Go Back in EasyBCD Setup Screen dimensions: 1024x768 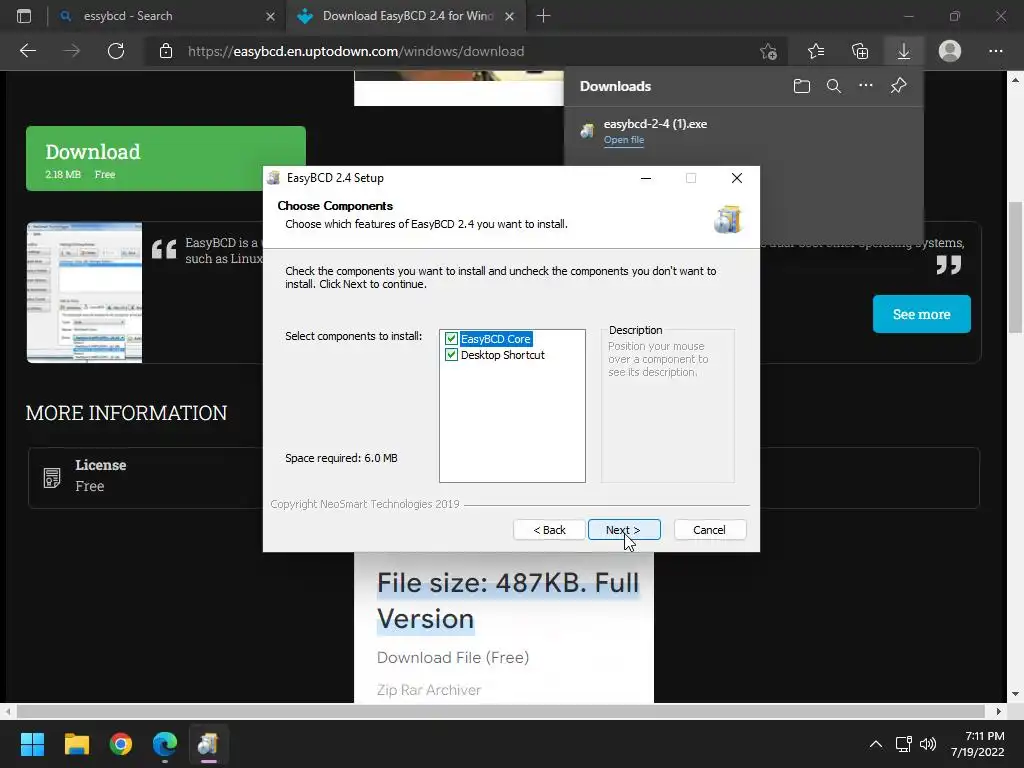[x=549, y=530]
